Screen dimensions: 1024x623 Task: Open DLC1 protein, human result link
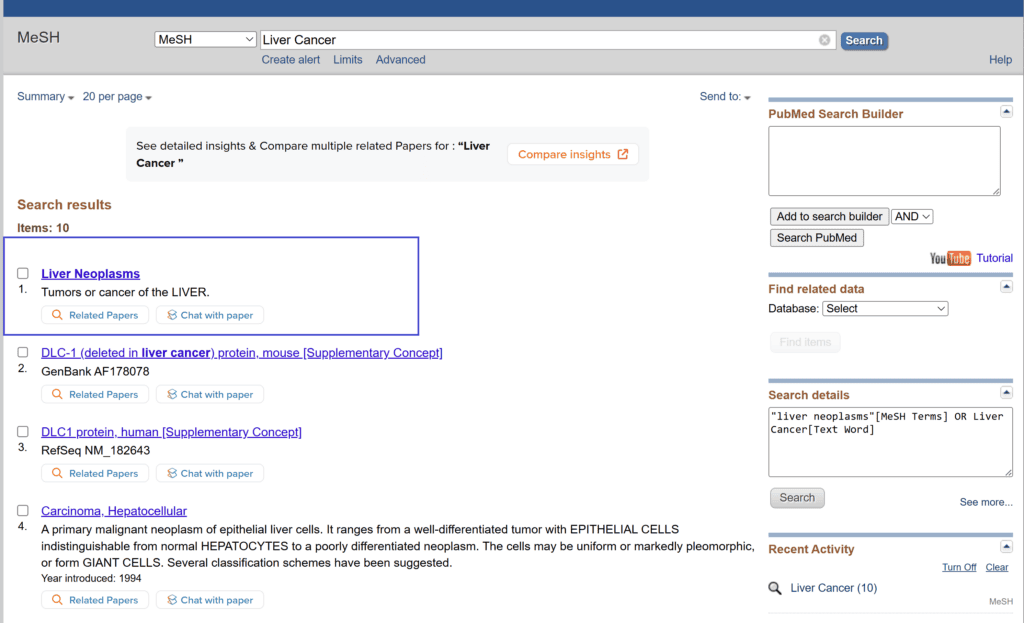pos(171,432)
